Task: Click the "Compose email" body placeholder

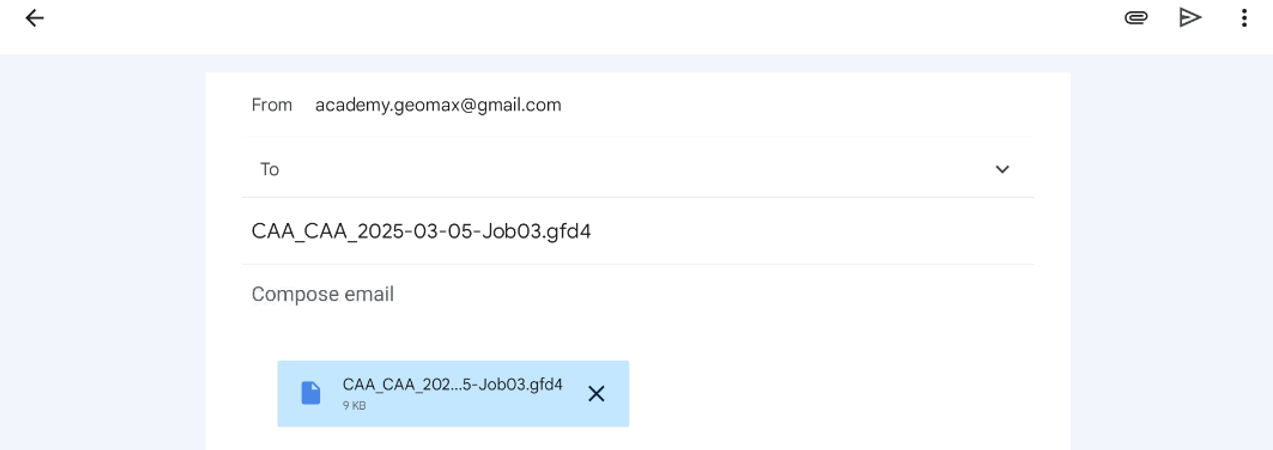Action: (322, 294)
